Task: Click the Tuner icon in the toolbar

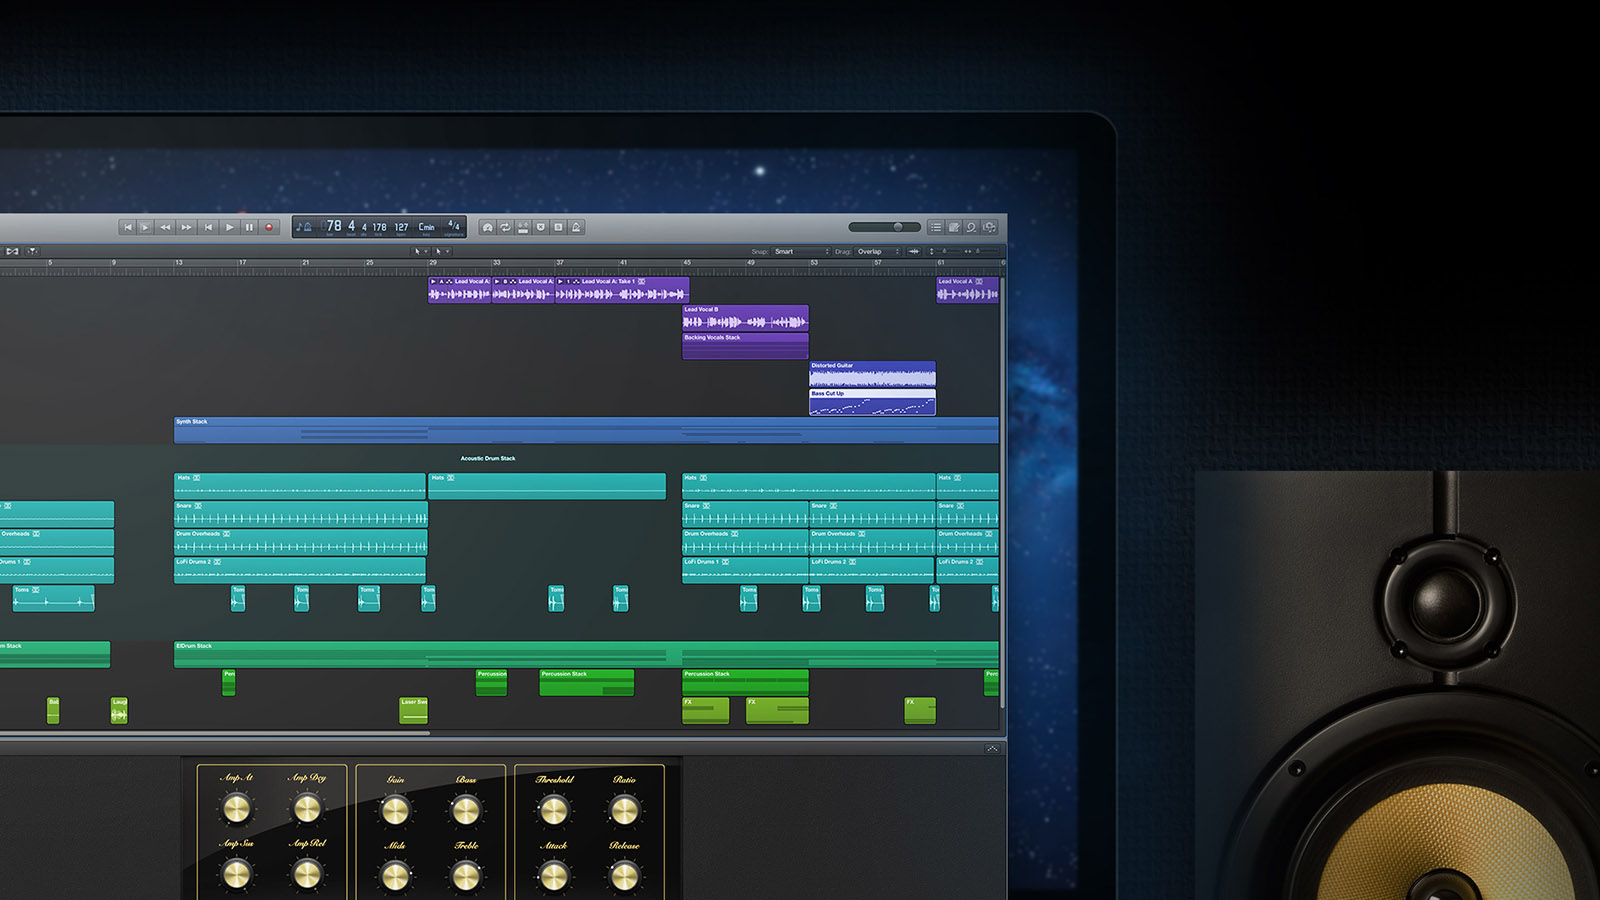Action: click(x=488, y=227)
